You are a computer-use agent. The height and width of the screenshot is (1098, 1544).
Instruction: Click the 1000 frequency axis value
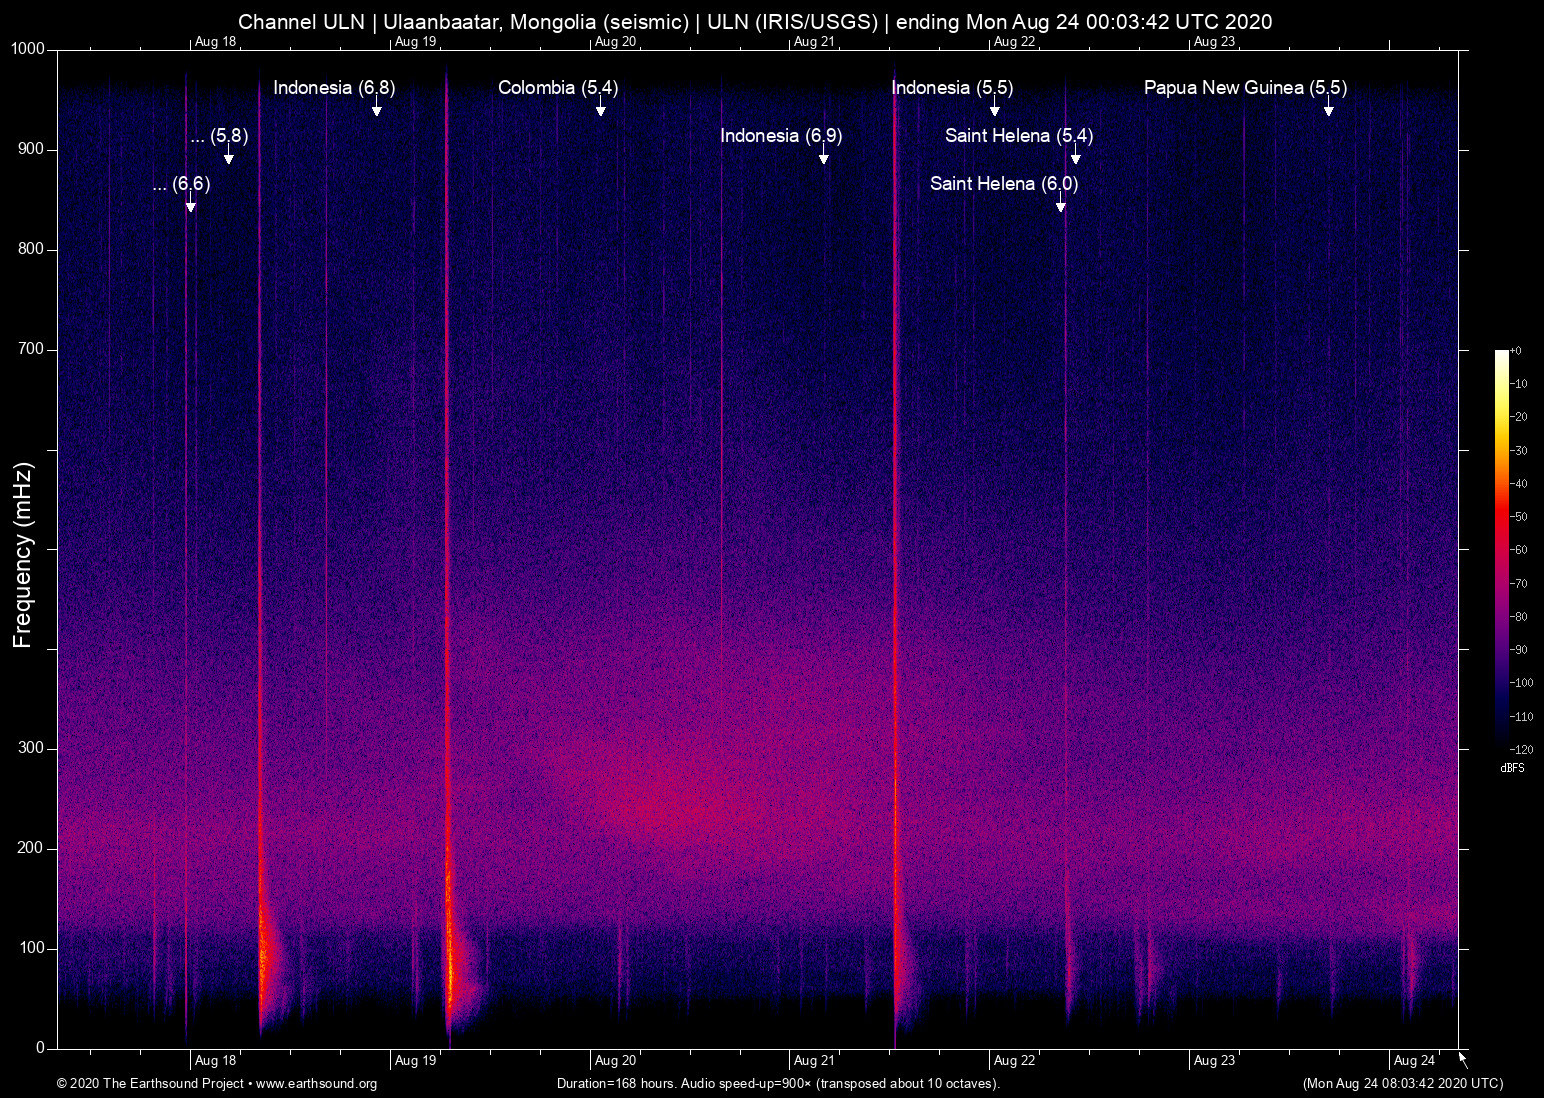click(x=28, y=50)
